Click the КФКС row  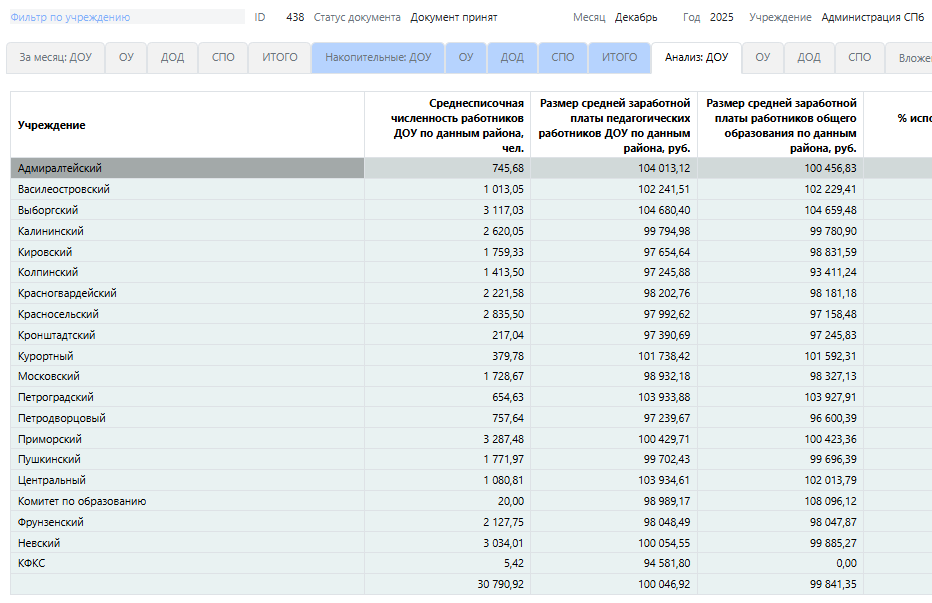(x=31, y=563)
